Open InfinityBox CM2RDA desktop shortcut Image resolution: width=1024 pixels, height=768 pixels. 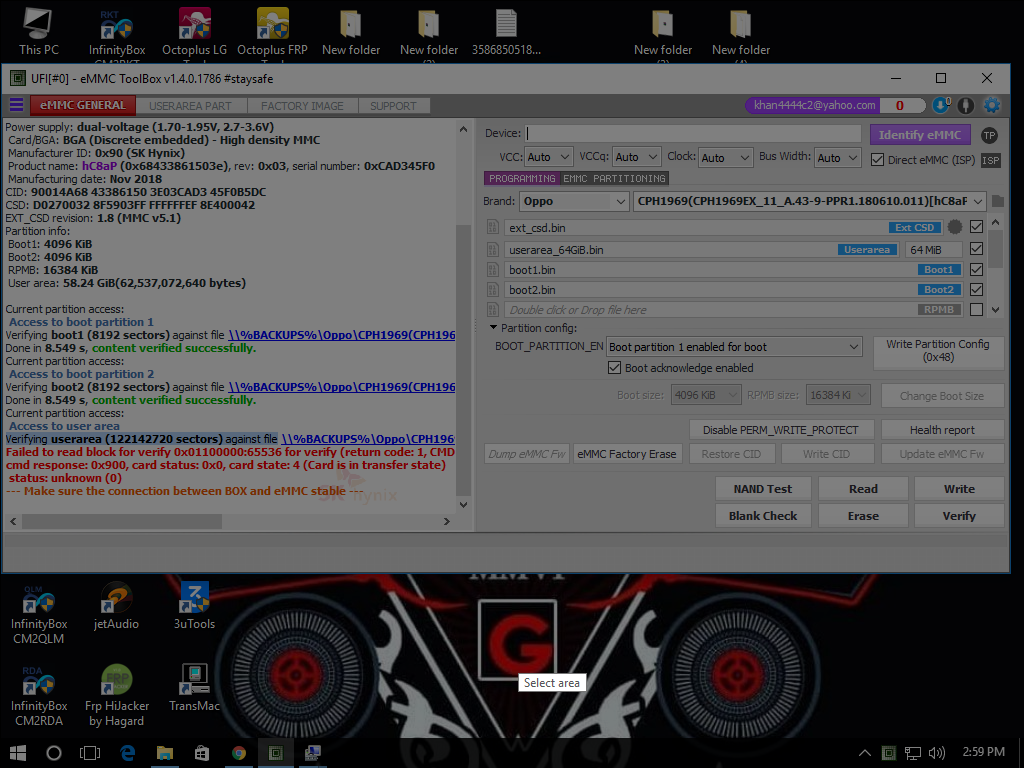[x=39, y=696]
